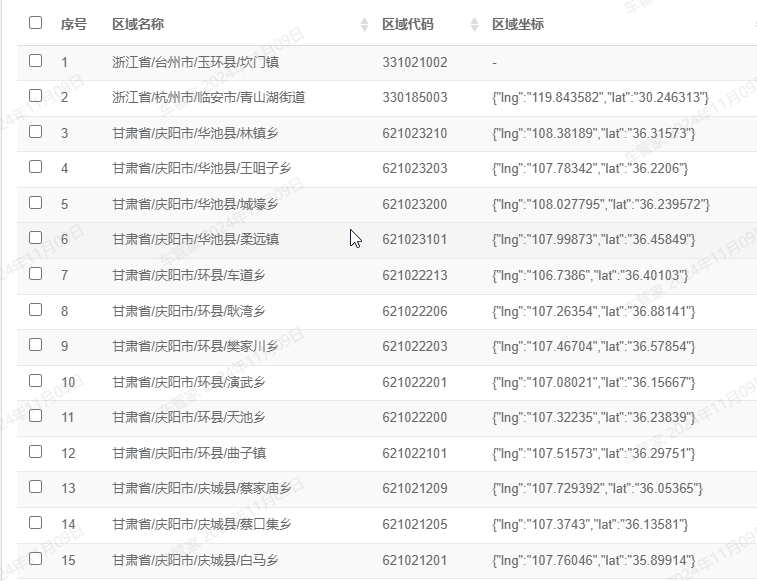
Task: Click the 区域代码 column header text
Action: 408,24
